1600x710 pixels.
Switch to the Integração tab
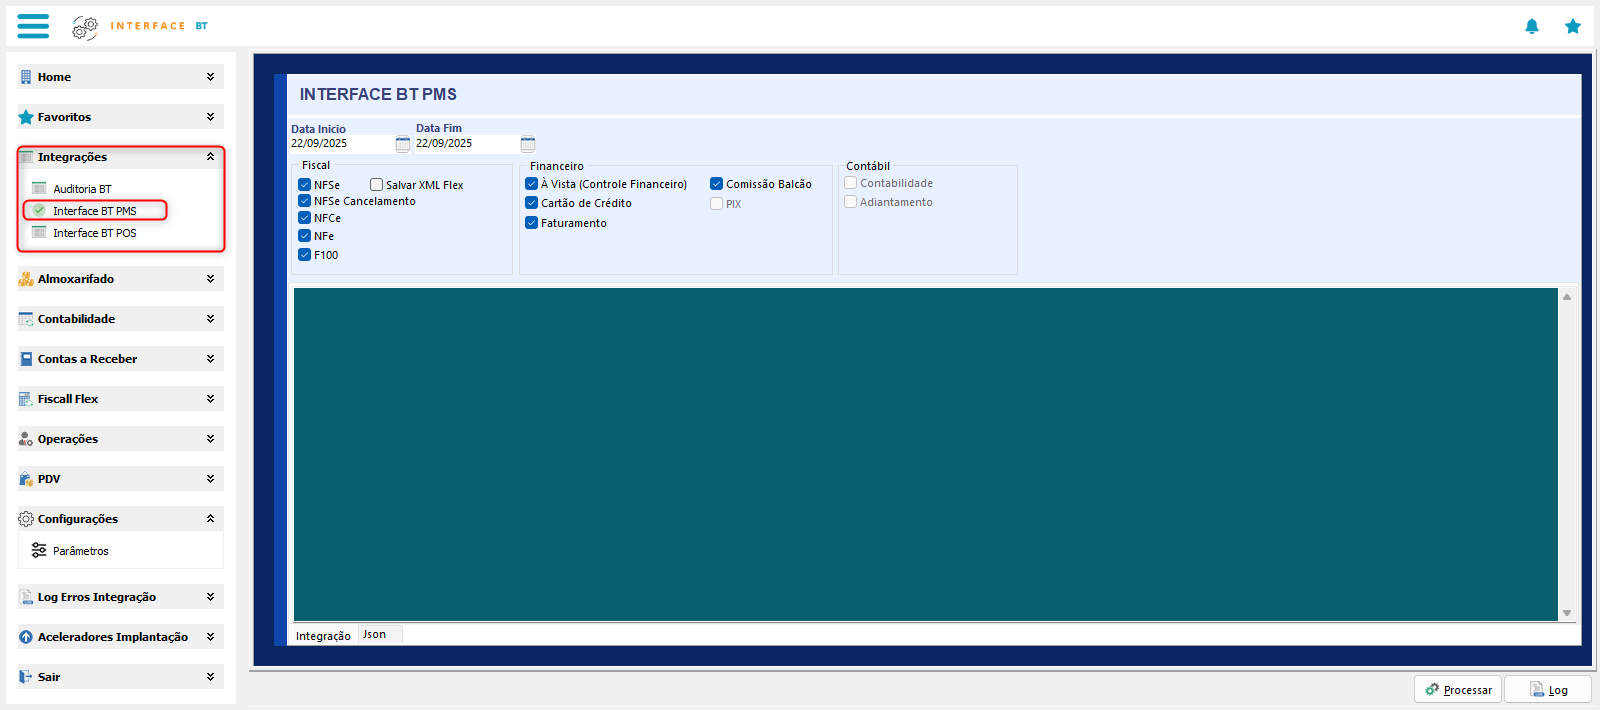coord(323,635)
